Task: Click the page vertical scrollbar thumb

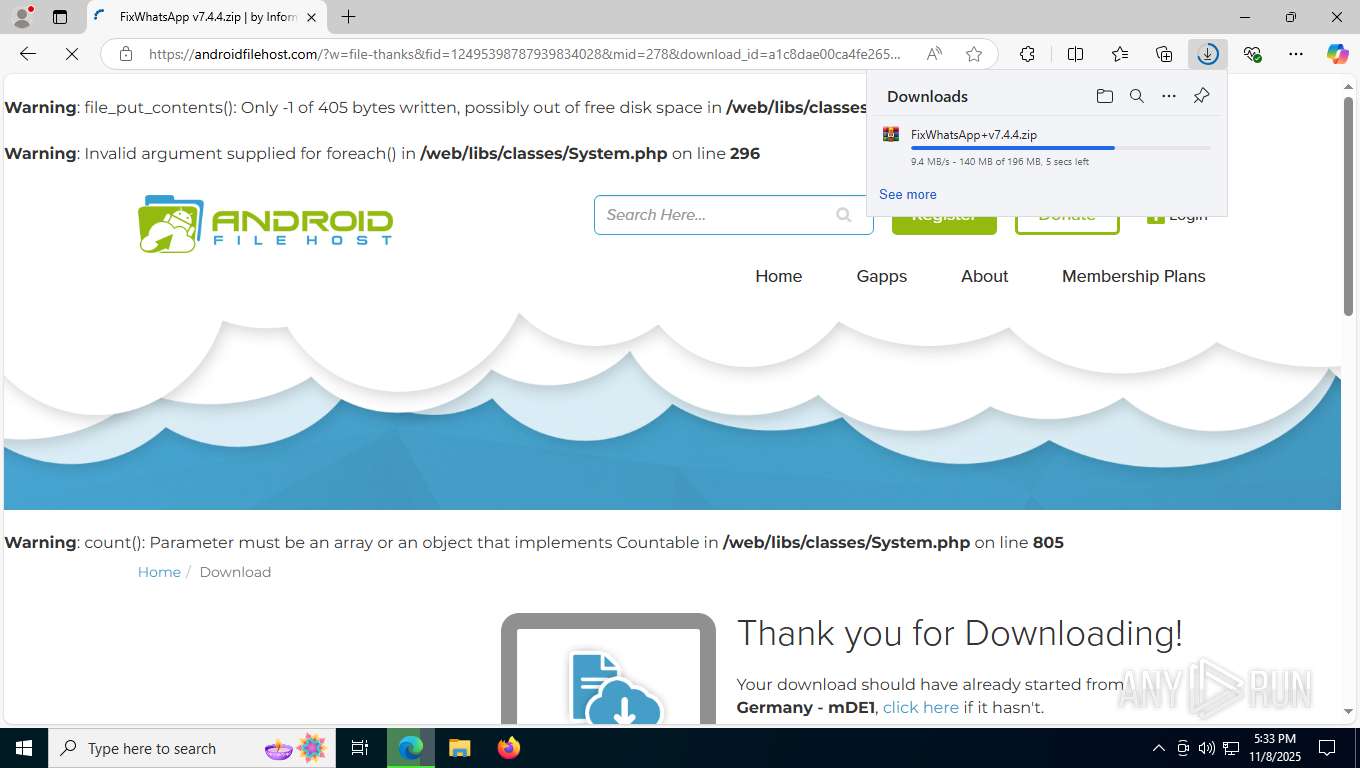Action: pos(1348,207)
